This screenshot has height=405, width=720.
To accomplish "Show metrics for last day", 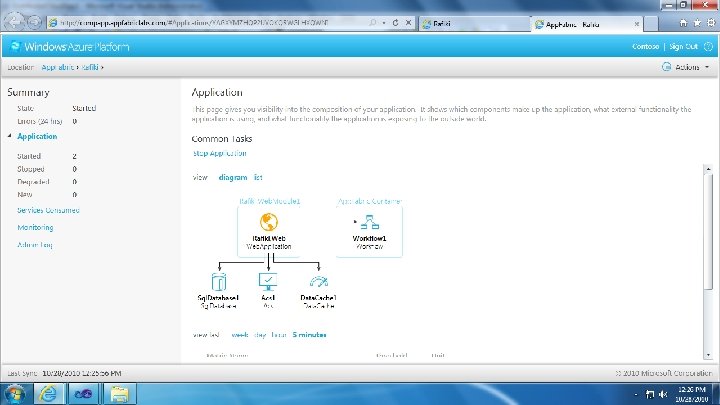I will pos(260,335).
